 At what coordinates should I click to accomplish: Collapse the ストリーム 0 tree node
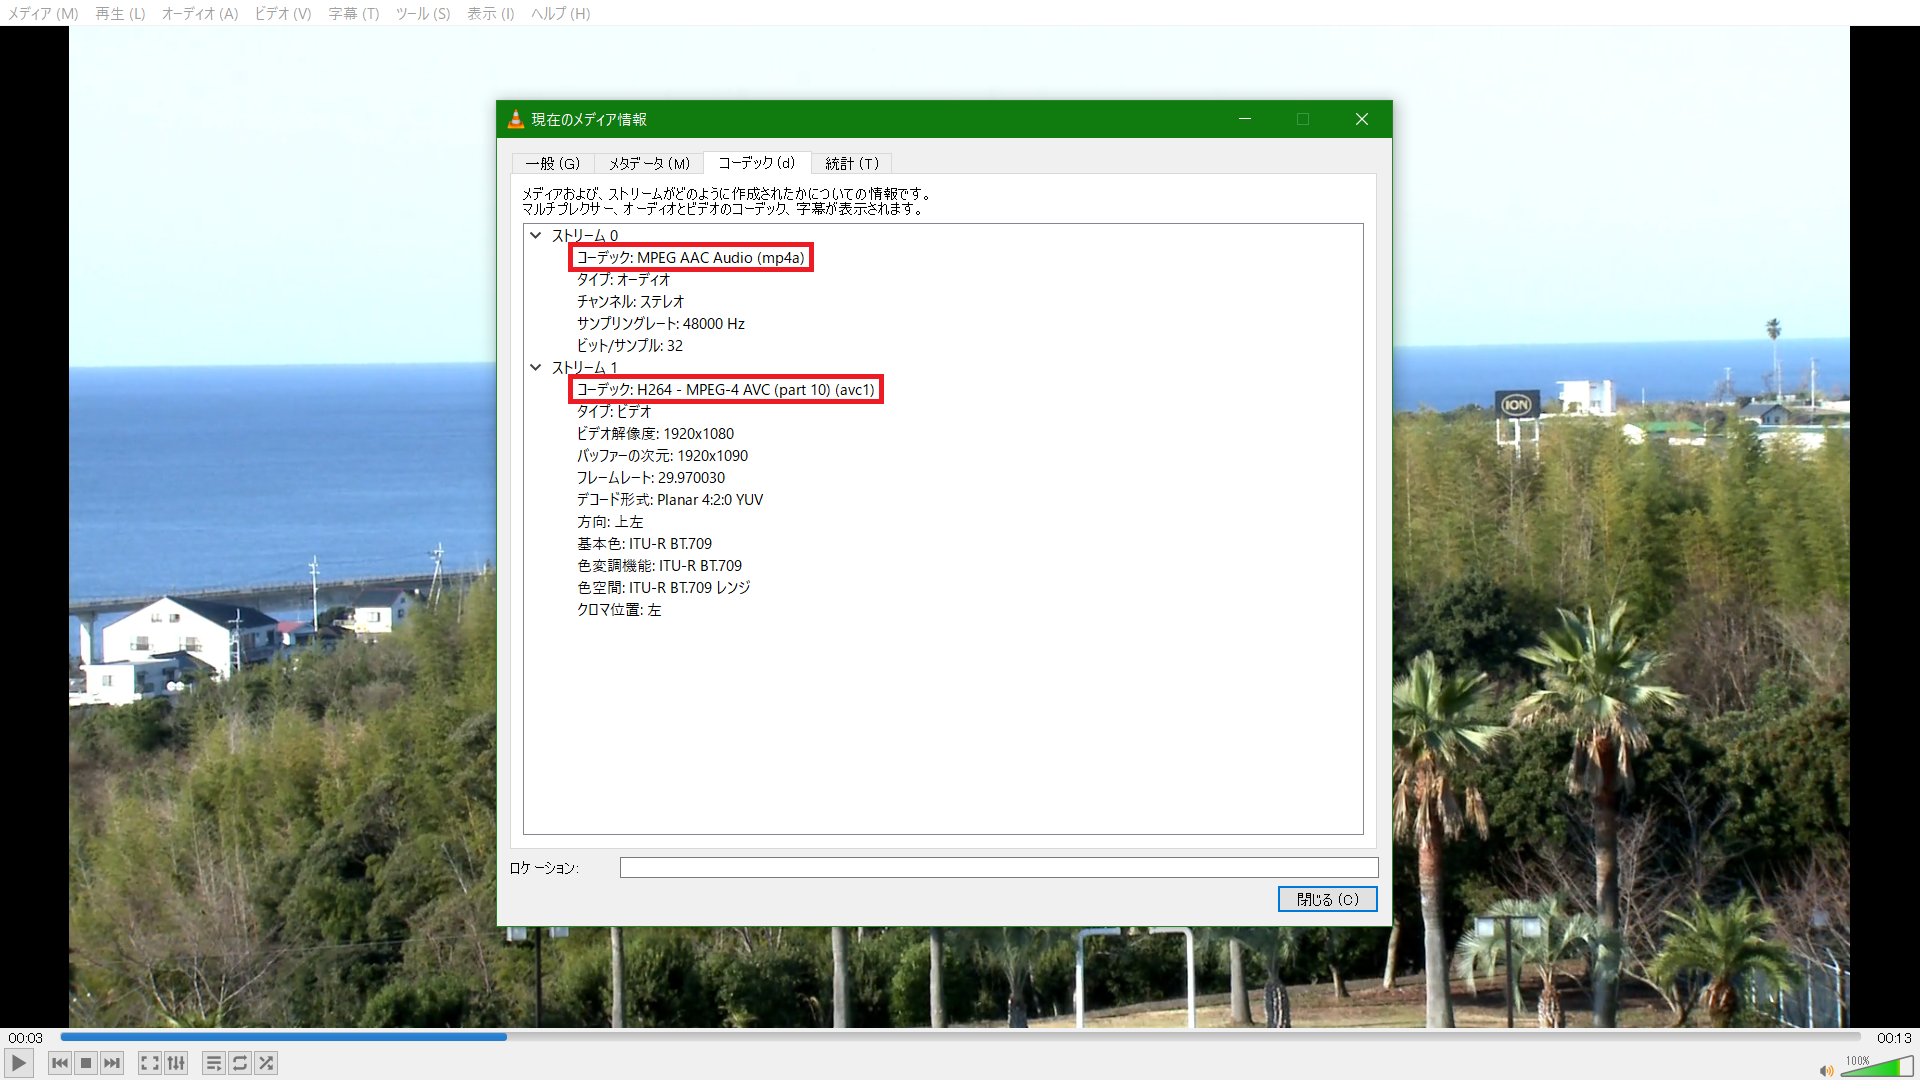pos(536,236)
